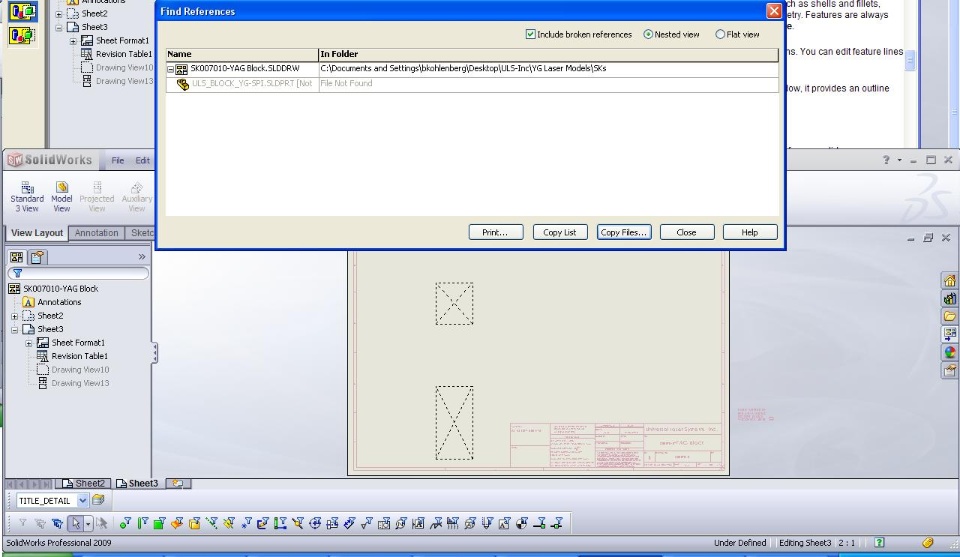
Task: Click the Under Defined status text
Action: point(740,543)
